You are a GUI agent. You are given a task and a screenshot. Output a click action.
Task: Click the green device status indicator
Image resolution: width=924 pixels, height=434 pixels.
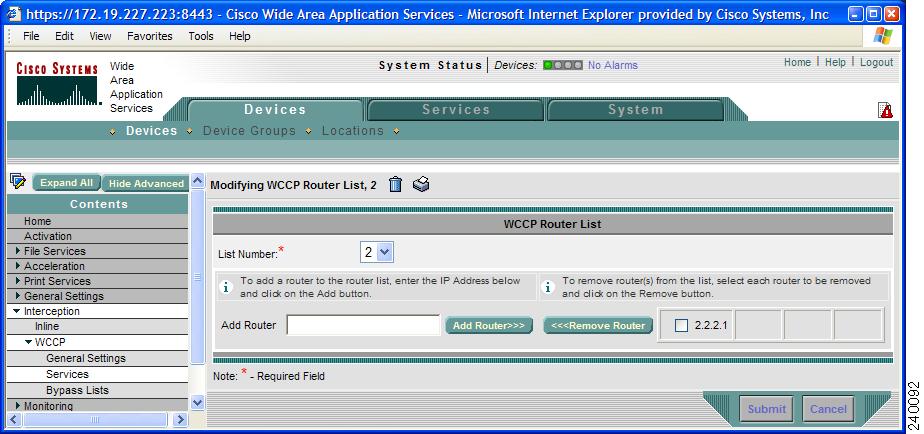click(x=547, y=65)
